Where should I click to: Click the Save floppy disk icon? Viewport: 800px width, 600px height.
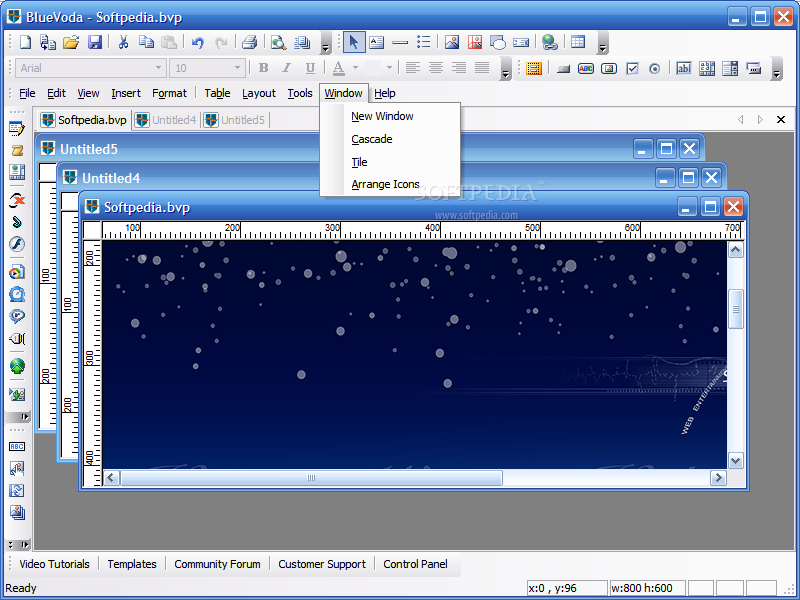coord(95,42)
